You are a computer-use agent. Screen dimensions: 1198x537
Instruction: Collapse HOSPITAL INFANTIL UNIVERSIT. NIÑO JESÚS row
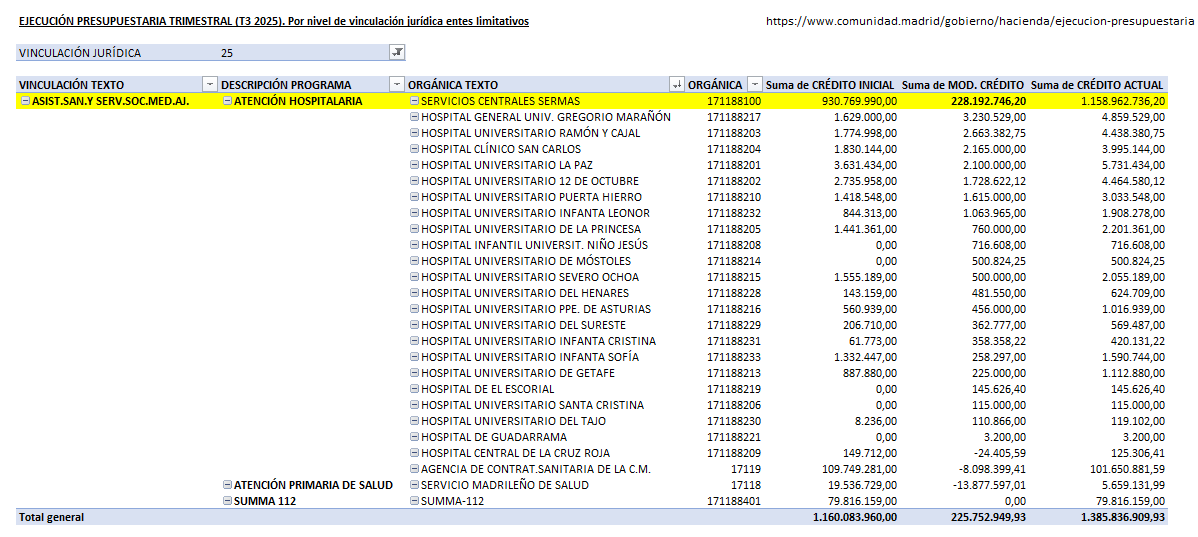pyautogui.click(x=414, y=245)
